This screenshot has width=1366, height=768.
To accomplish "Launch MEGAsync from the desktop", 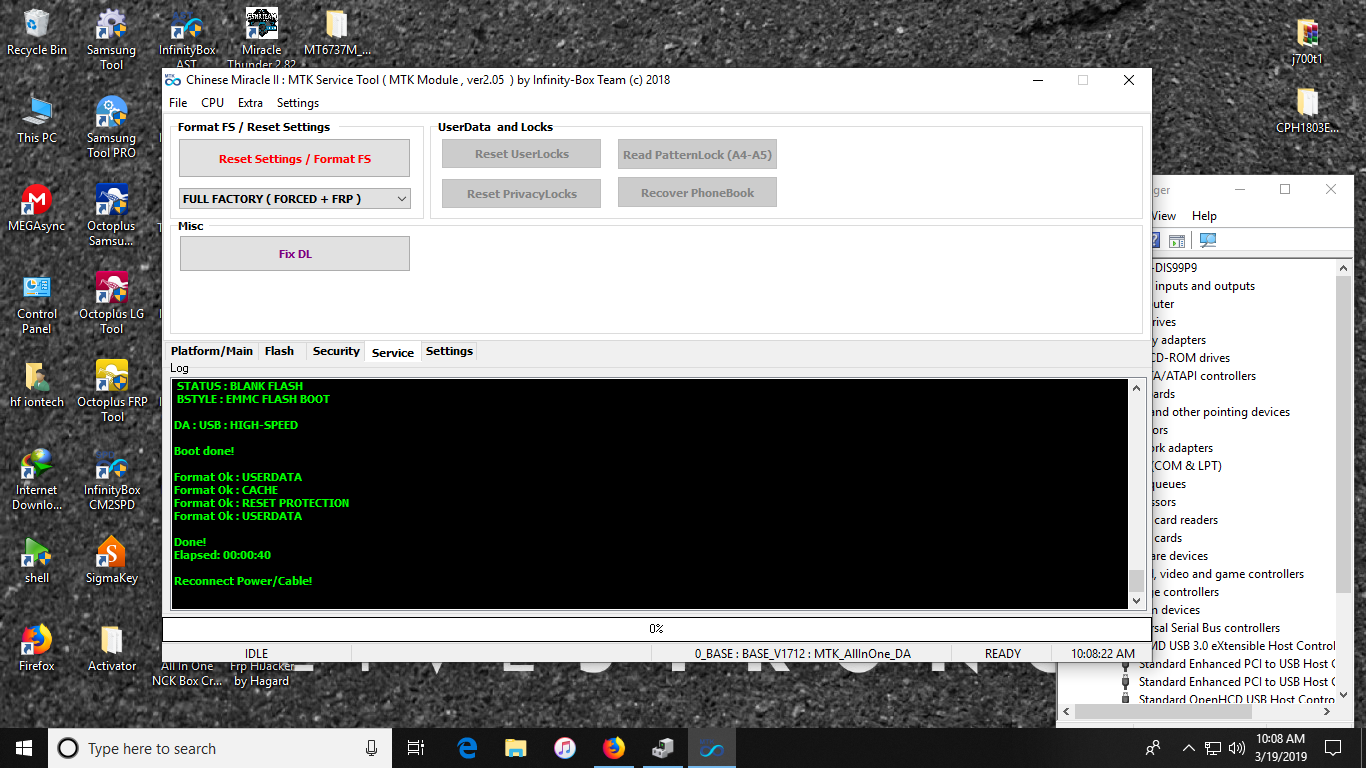I will tap(37, 208).
